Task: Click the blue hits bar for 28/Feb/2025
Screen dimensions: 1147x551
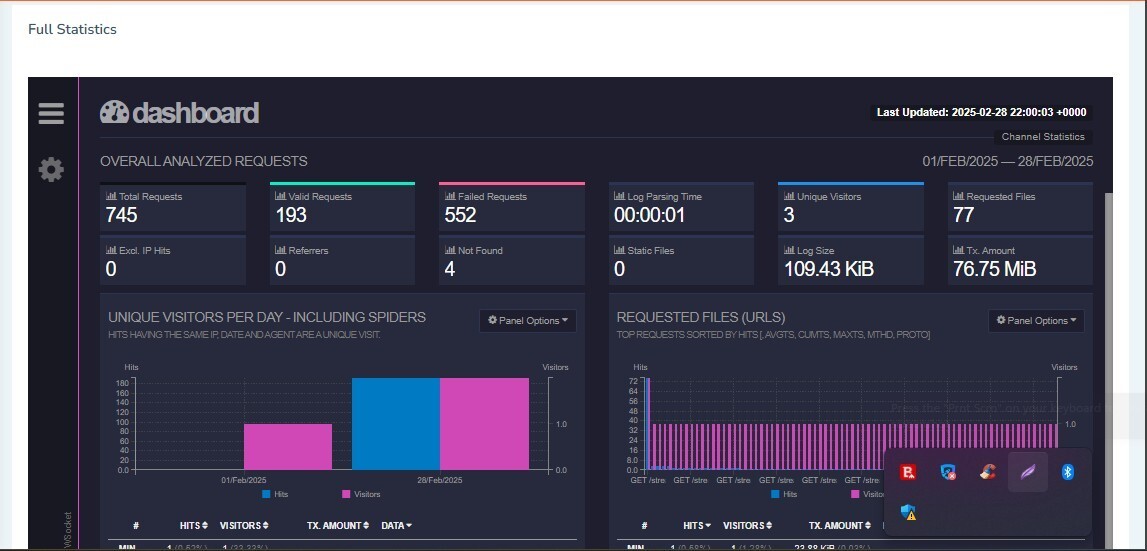Action: pos(396,424)
